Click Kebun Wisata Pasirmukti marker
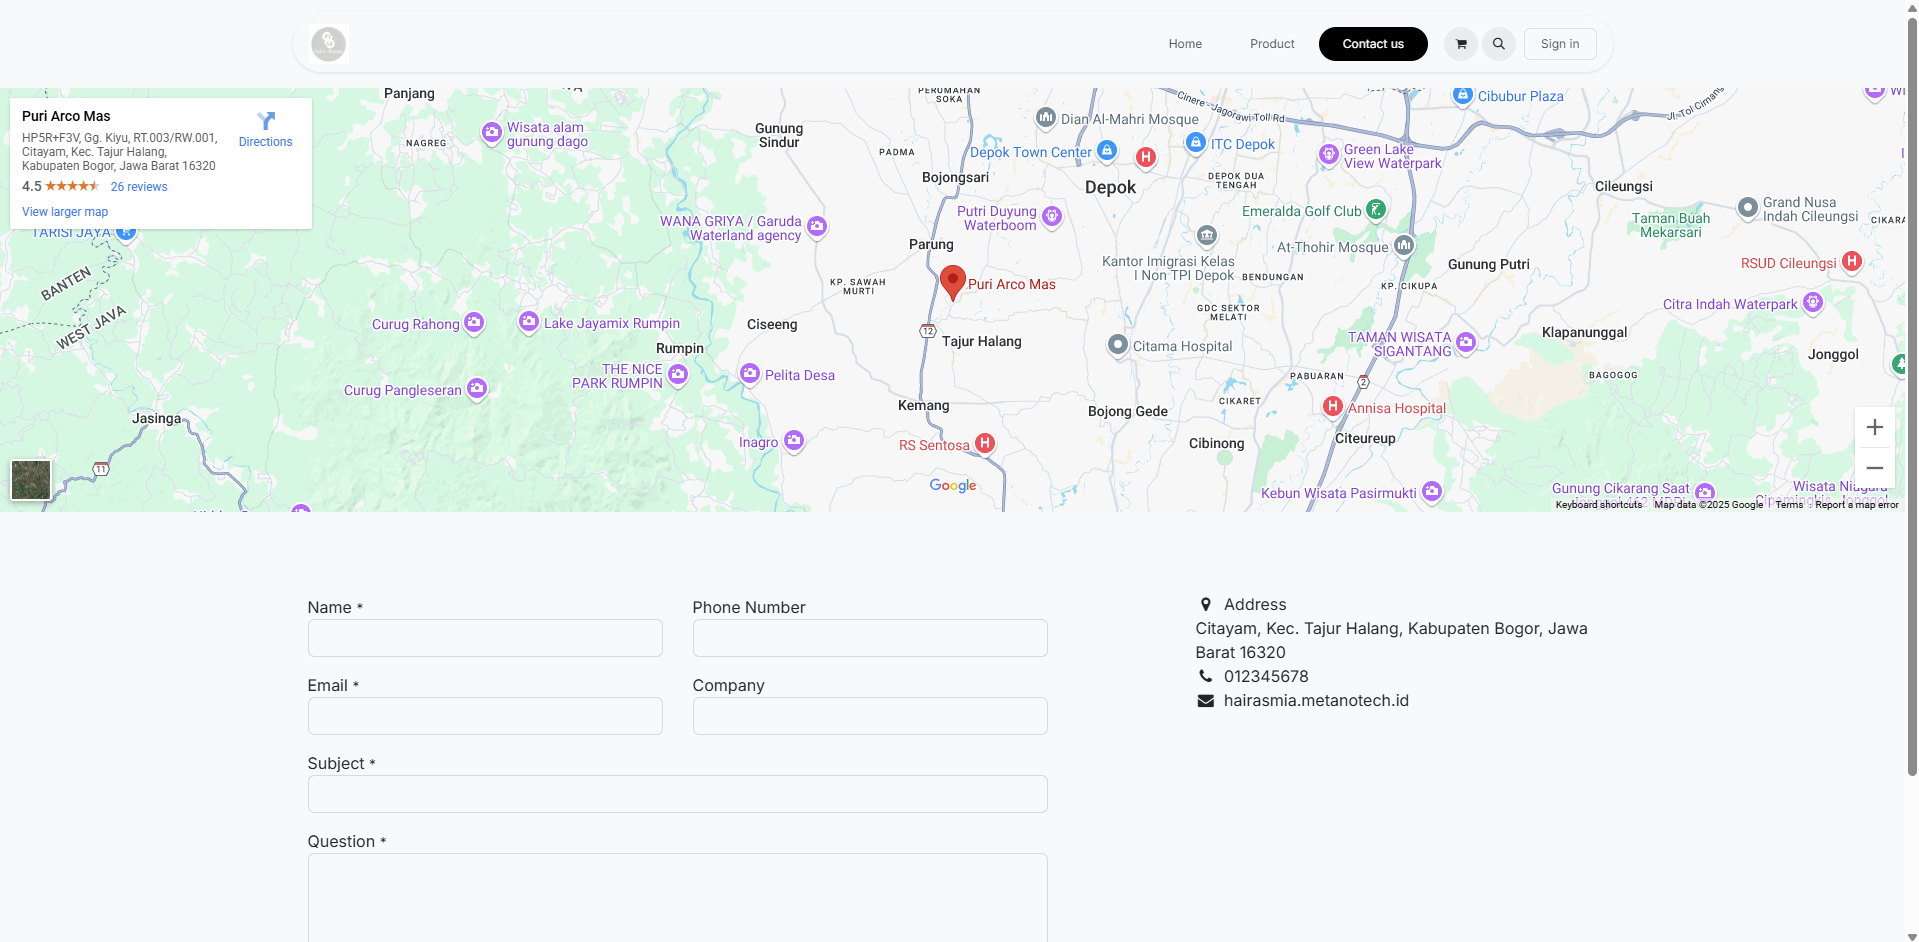Viewport: 1919px width, 942px height. (1432, 491)
